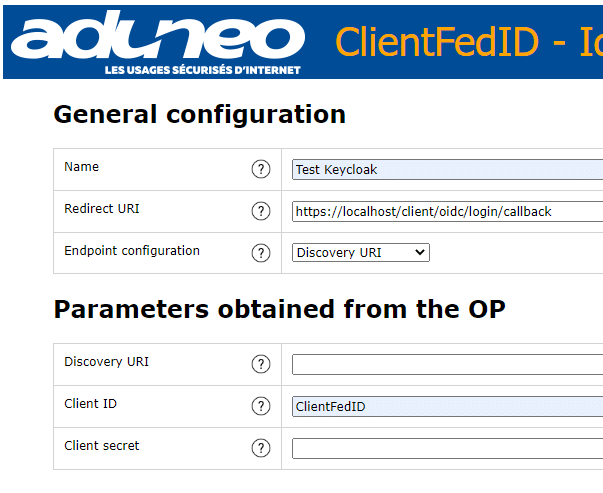Focus Client ID field with ClientFedID
Viewport: 603px width, 493px height.
coord(447,406)
